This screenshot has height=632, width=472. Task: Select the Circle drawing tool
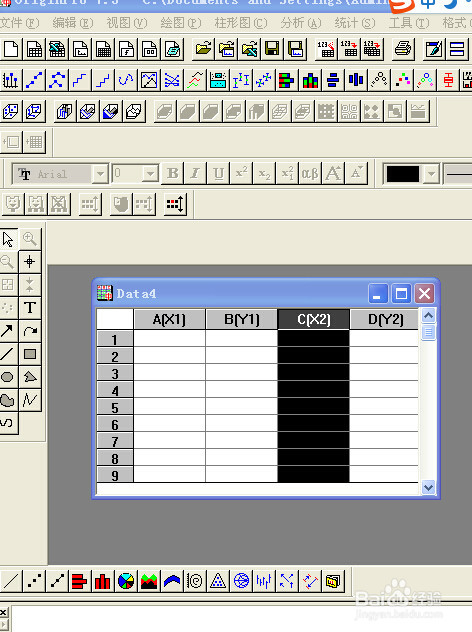8,377
